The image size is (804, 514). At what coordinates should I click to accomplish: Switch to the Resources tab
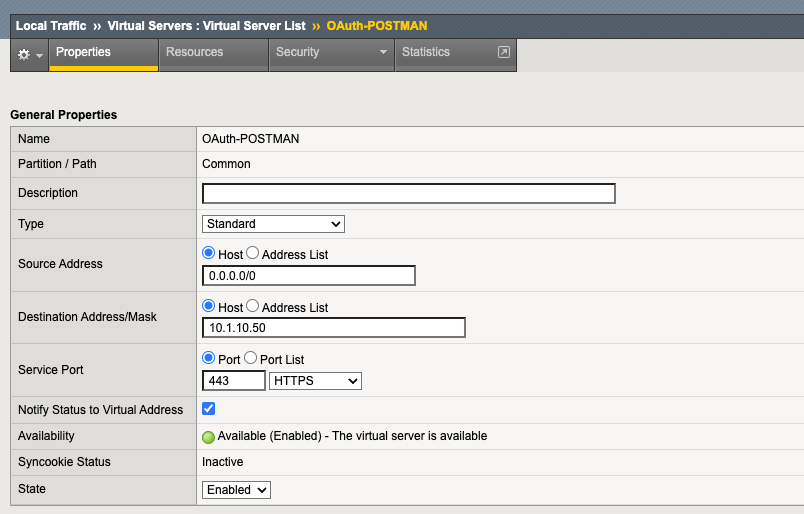[x=195, y=52]
